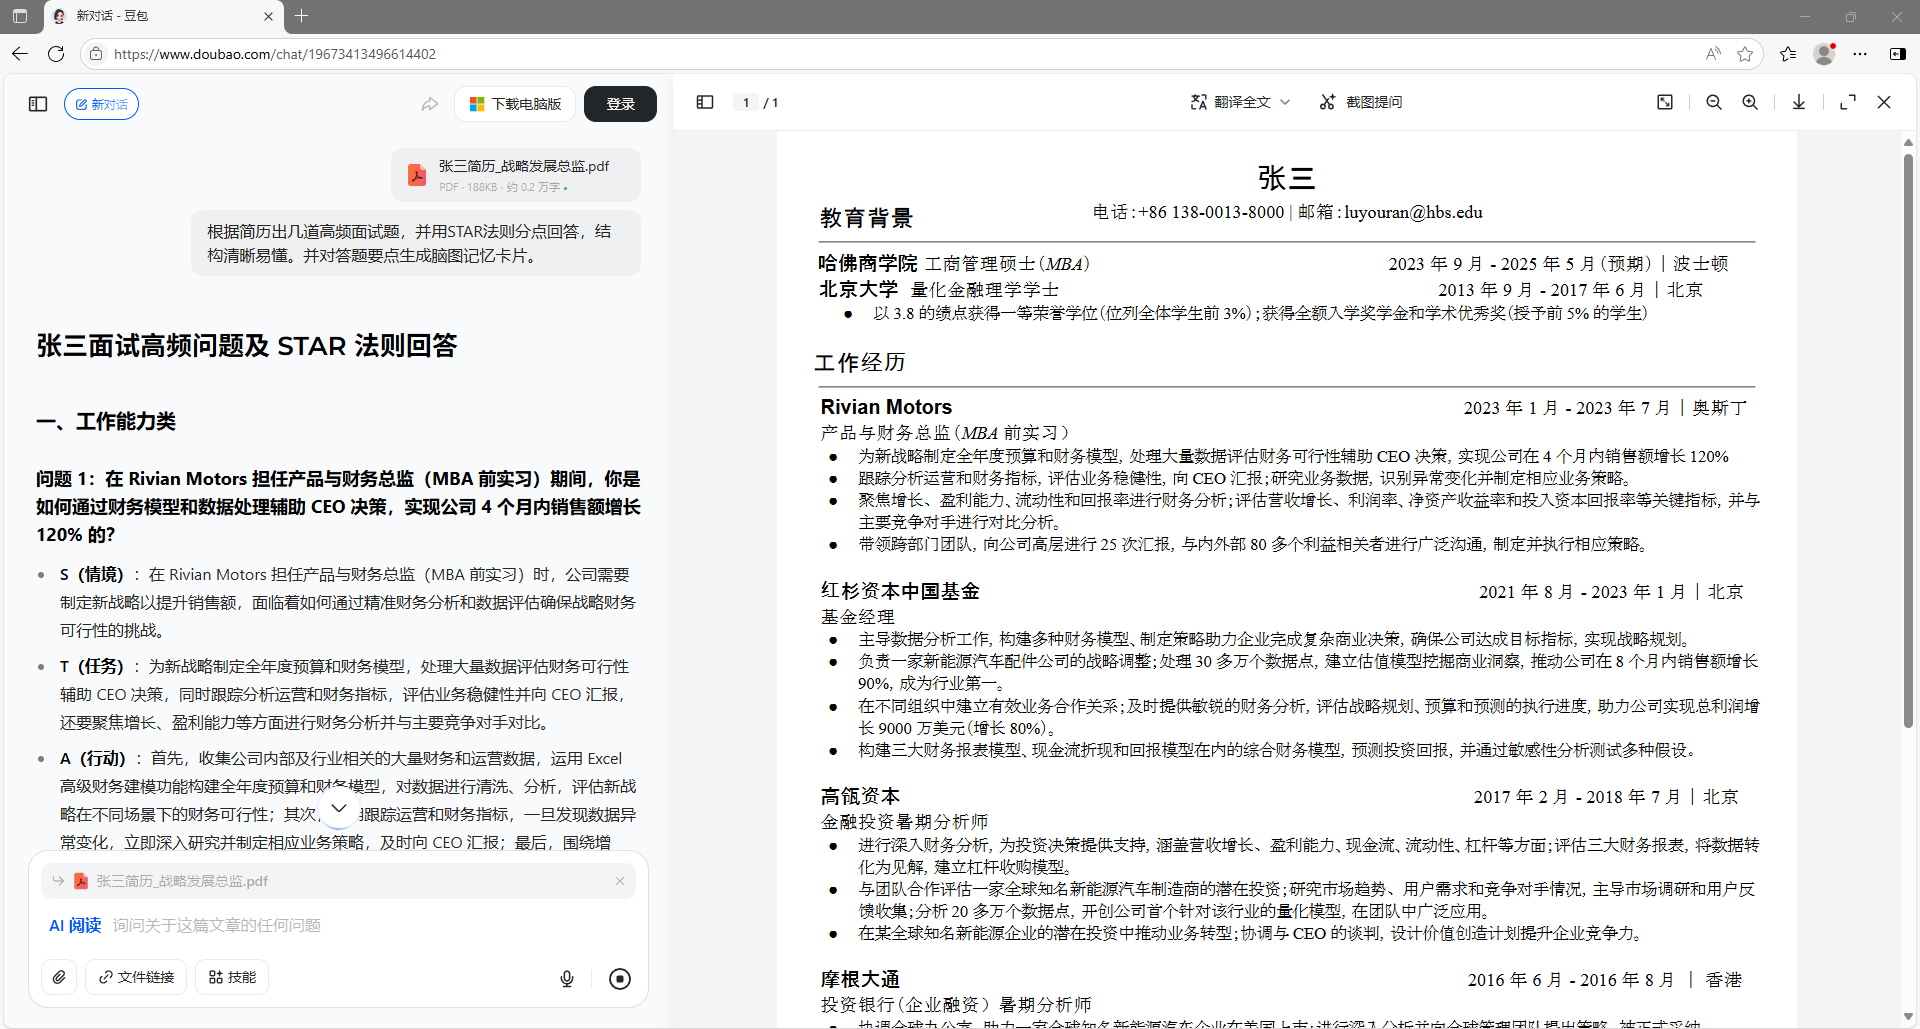Add page to favorites star icon
This screenshot has width=1920, height=1029.
pyautogui.click(x=1745, y=54)
